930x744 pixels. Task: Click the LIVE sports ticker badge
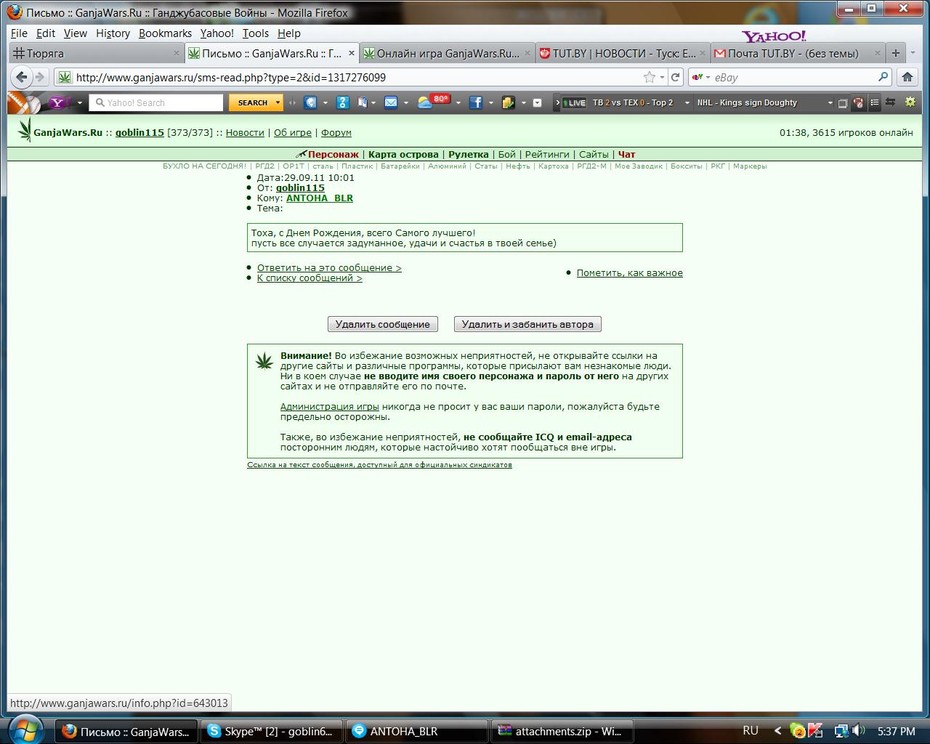point(574,103)
